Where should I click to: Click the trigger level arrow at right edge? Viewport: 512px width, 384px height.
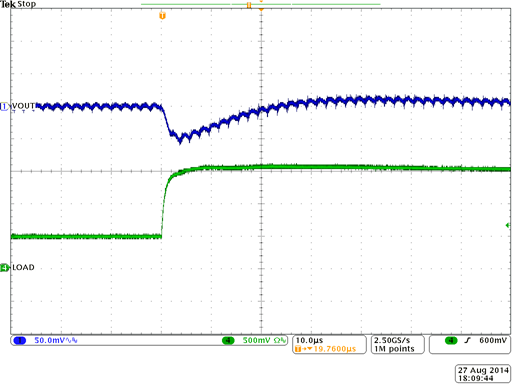pyautogui.click(x=508, y=226)
